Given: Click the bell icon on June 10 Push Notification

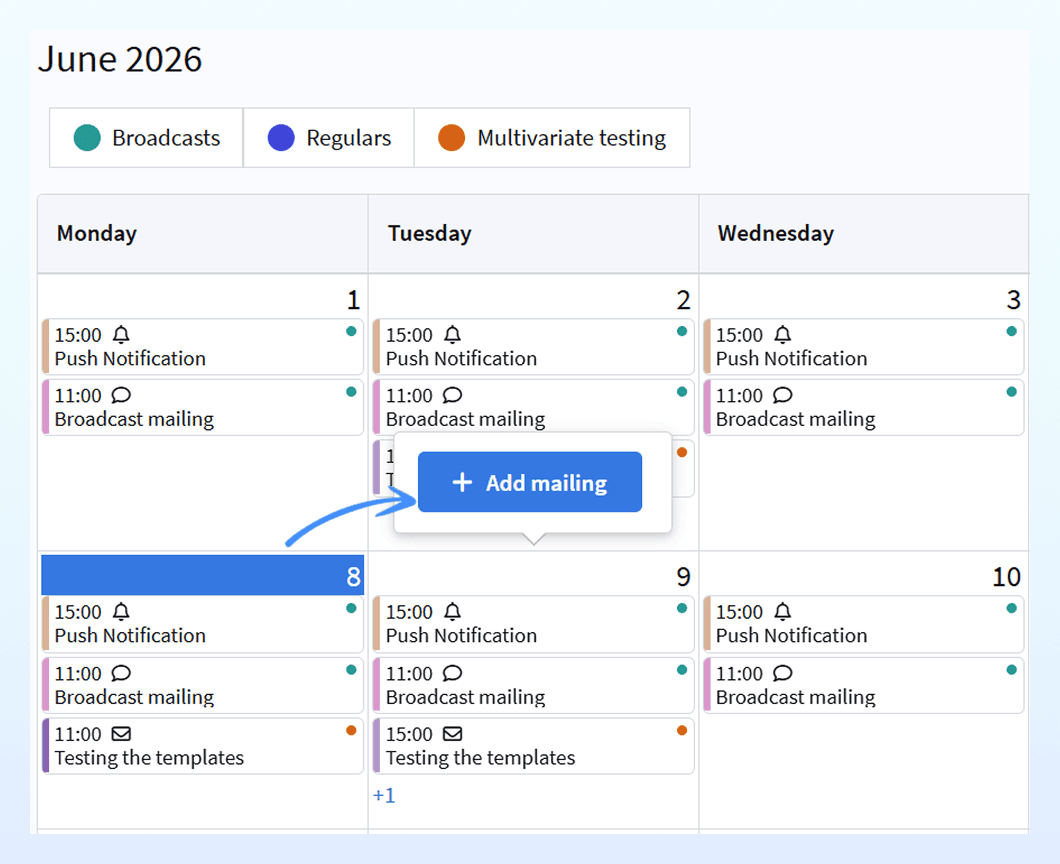Looking at the screenshot, I should pyautogui.click(x=782, y=611).
